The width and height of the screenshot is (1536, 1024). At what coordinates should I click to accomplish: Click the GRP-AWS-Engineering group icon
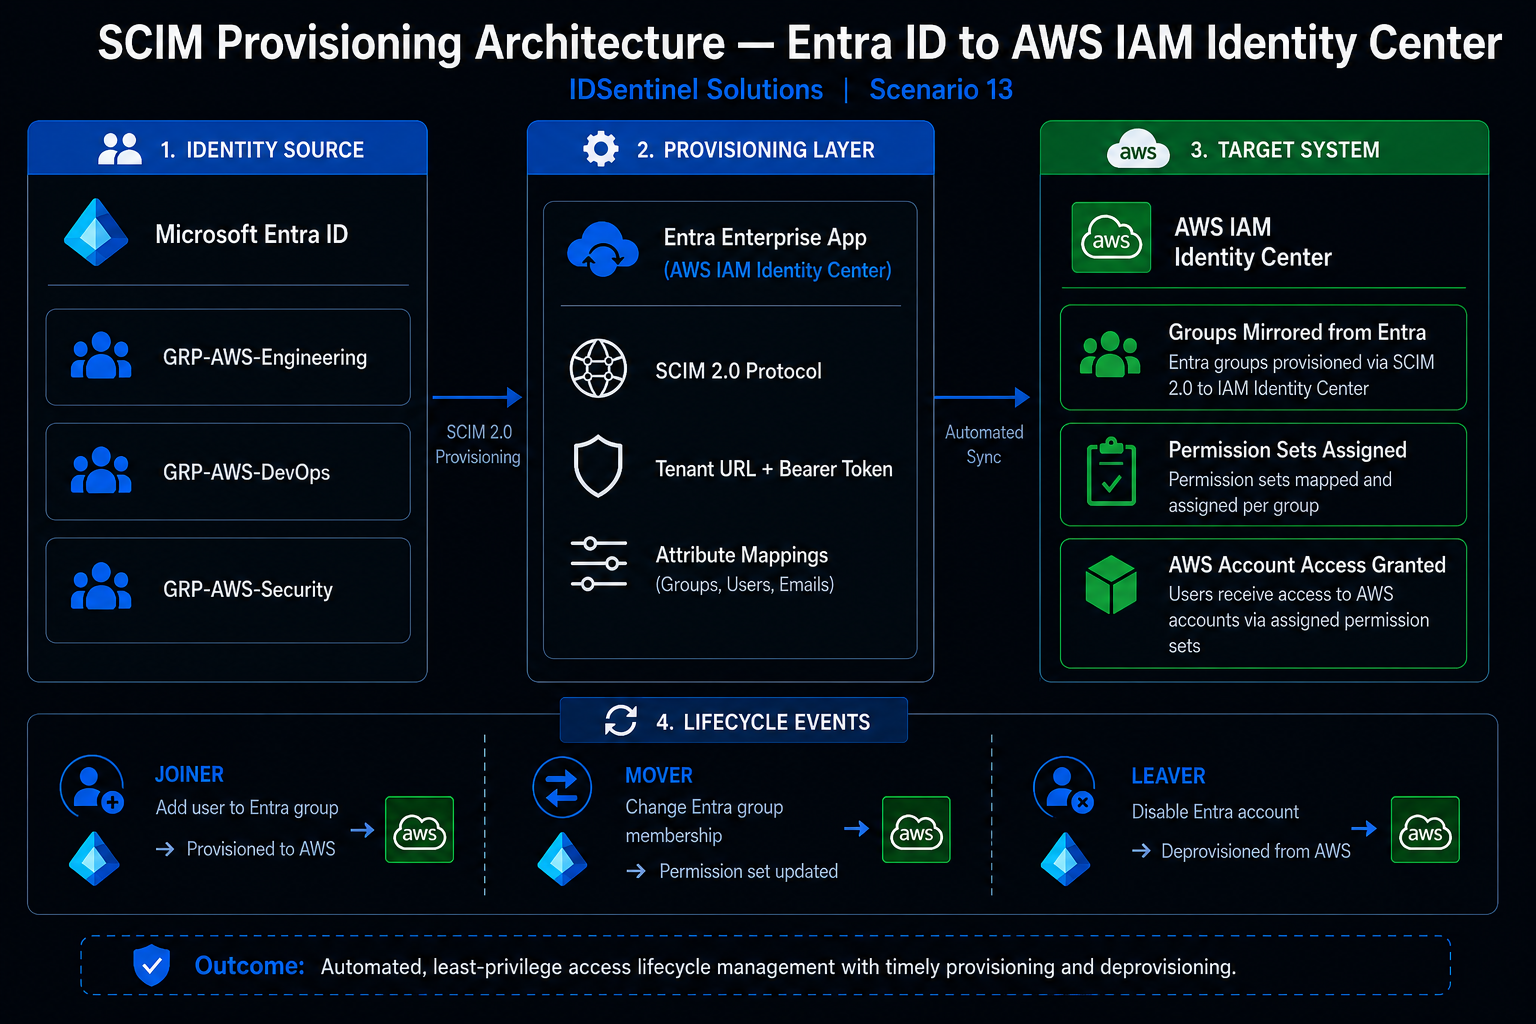coord(101,356)
